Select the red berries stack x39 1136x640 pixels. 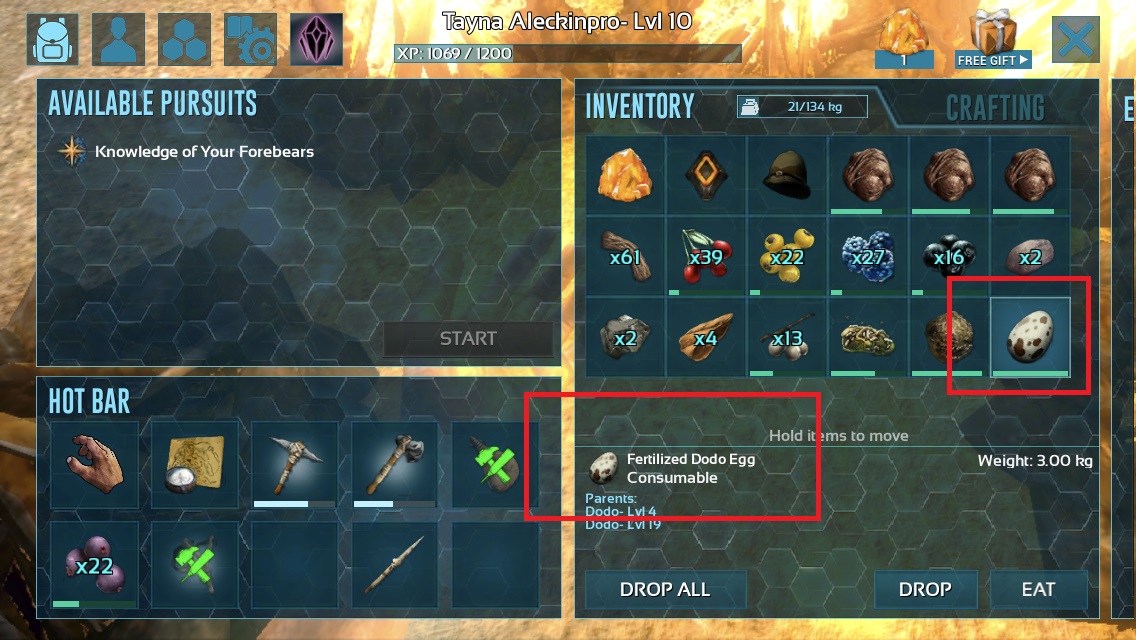(x=706, y=256)
